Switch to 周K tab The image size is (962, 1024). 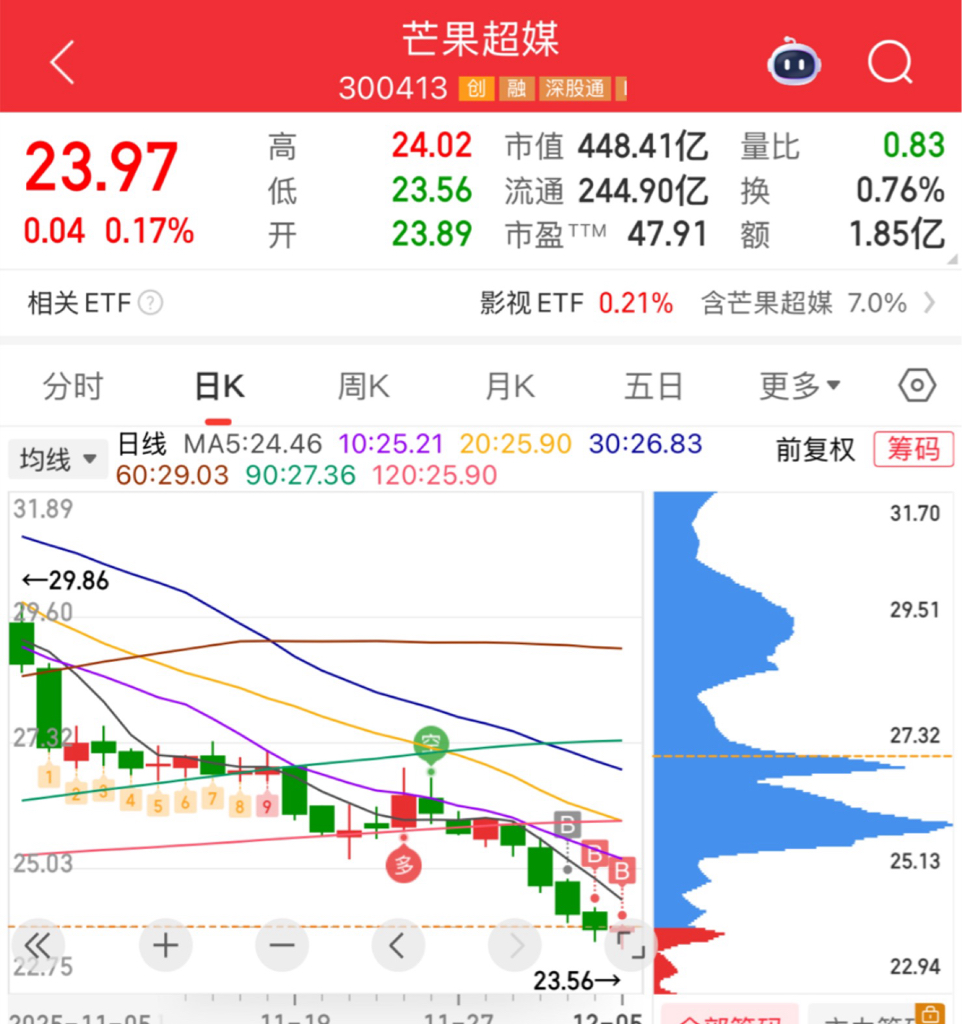point(364,386)
